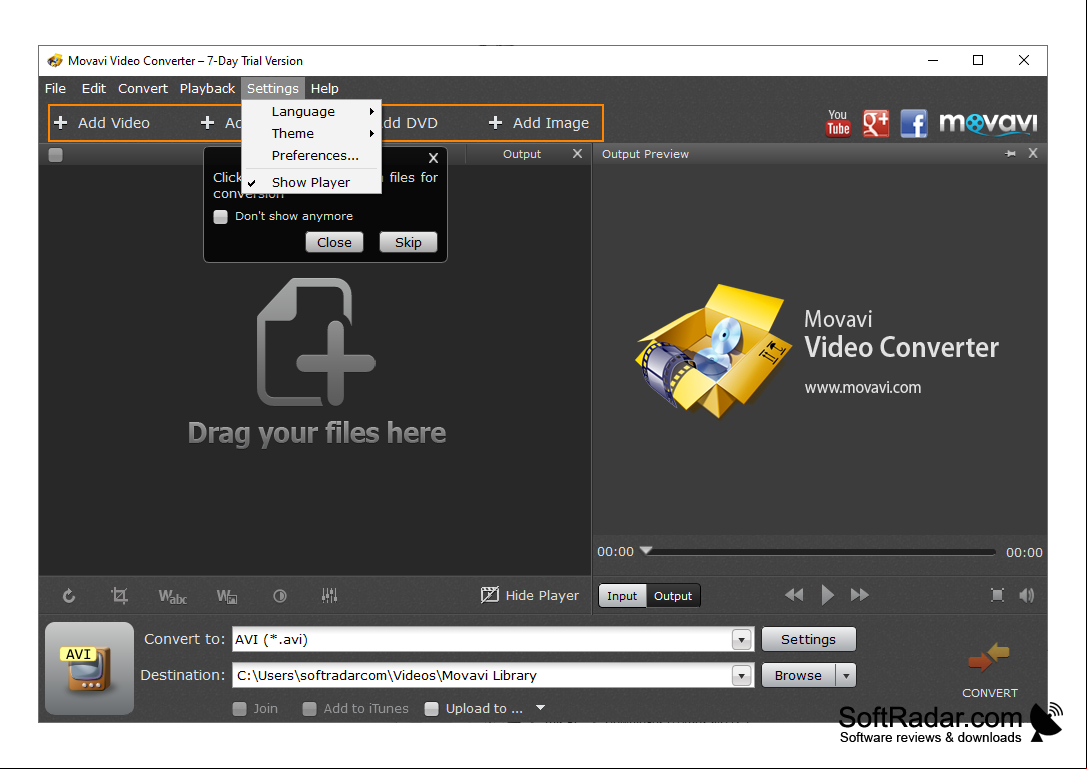This screenshot has width=1087, height=769.
Task: Click Add Video in the toolbar
Action: (x=102, y=123)
